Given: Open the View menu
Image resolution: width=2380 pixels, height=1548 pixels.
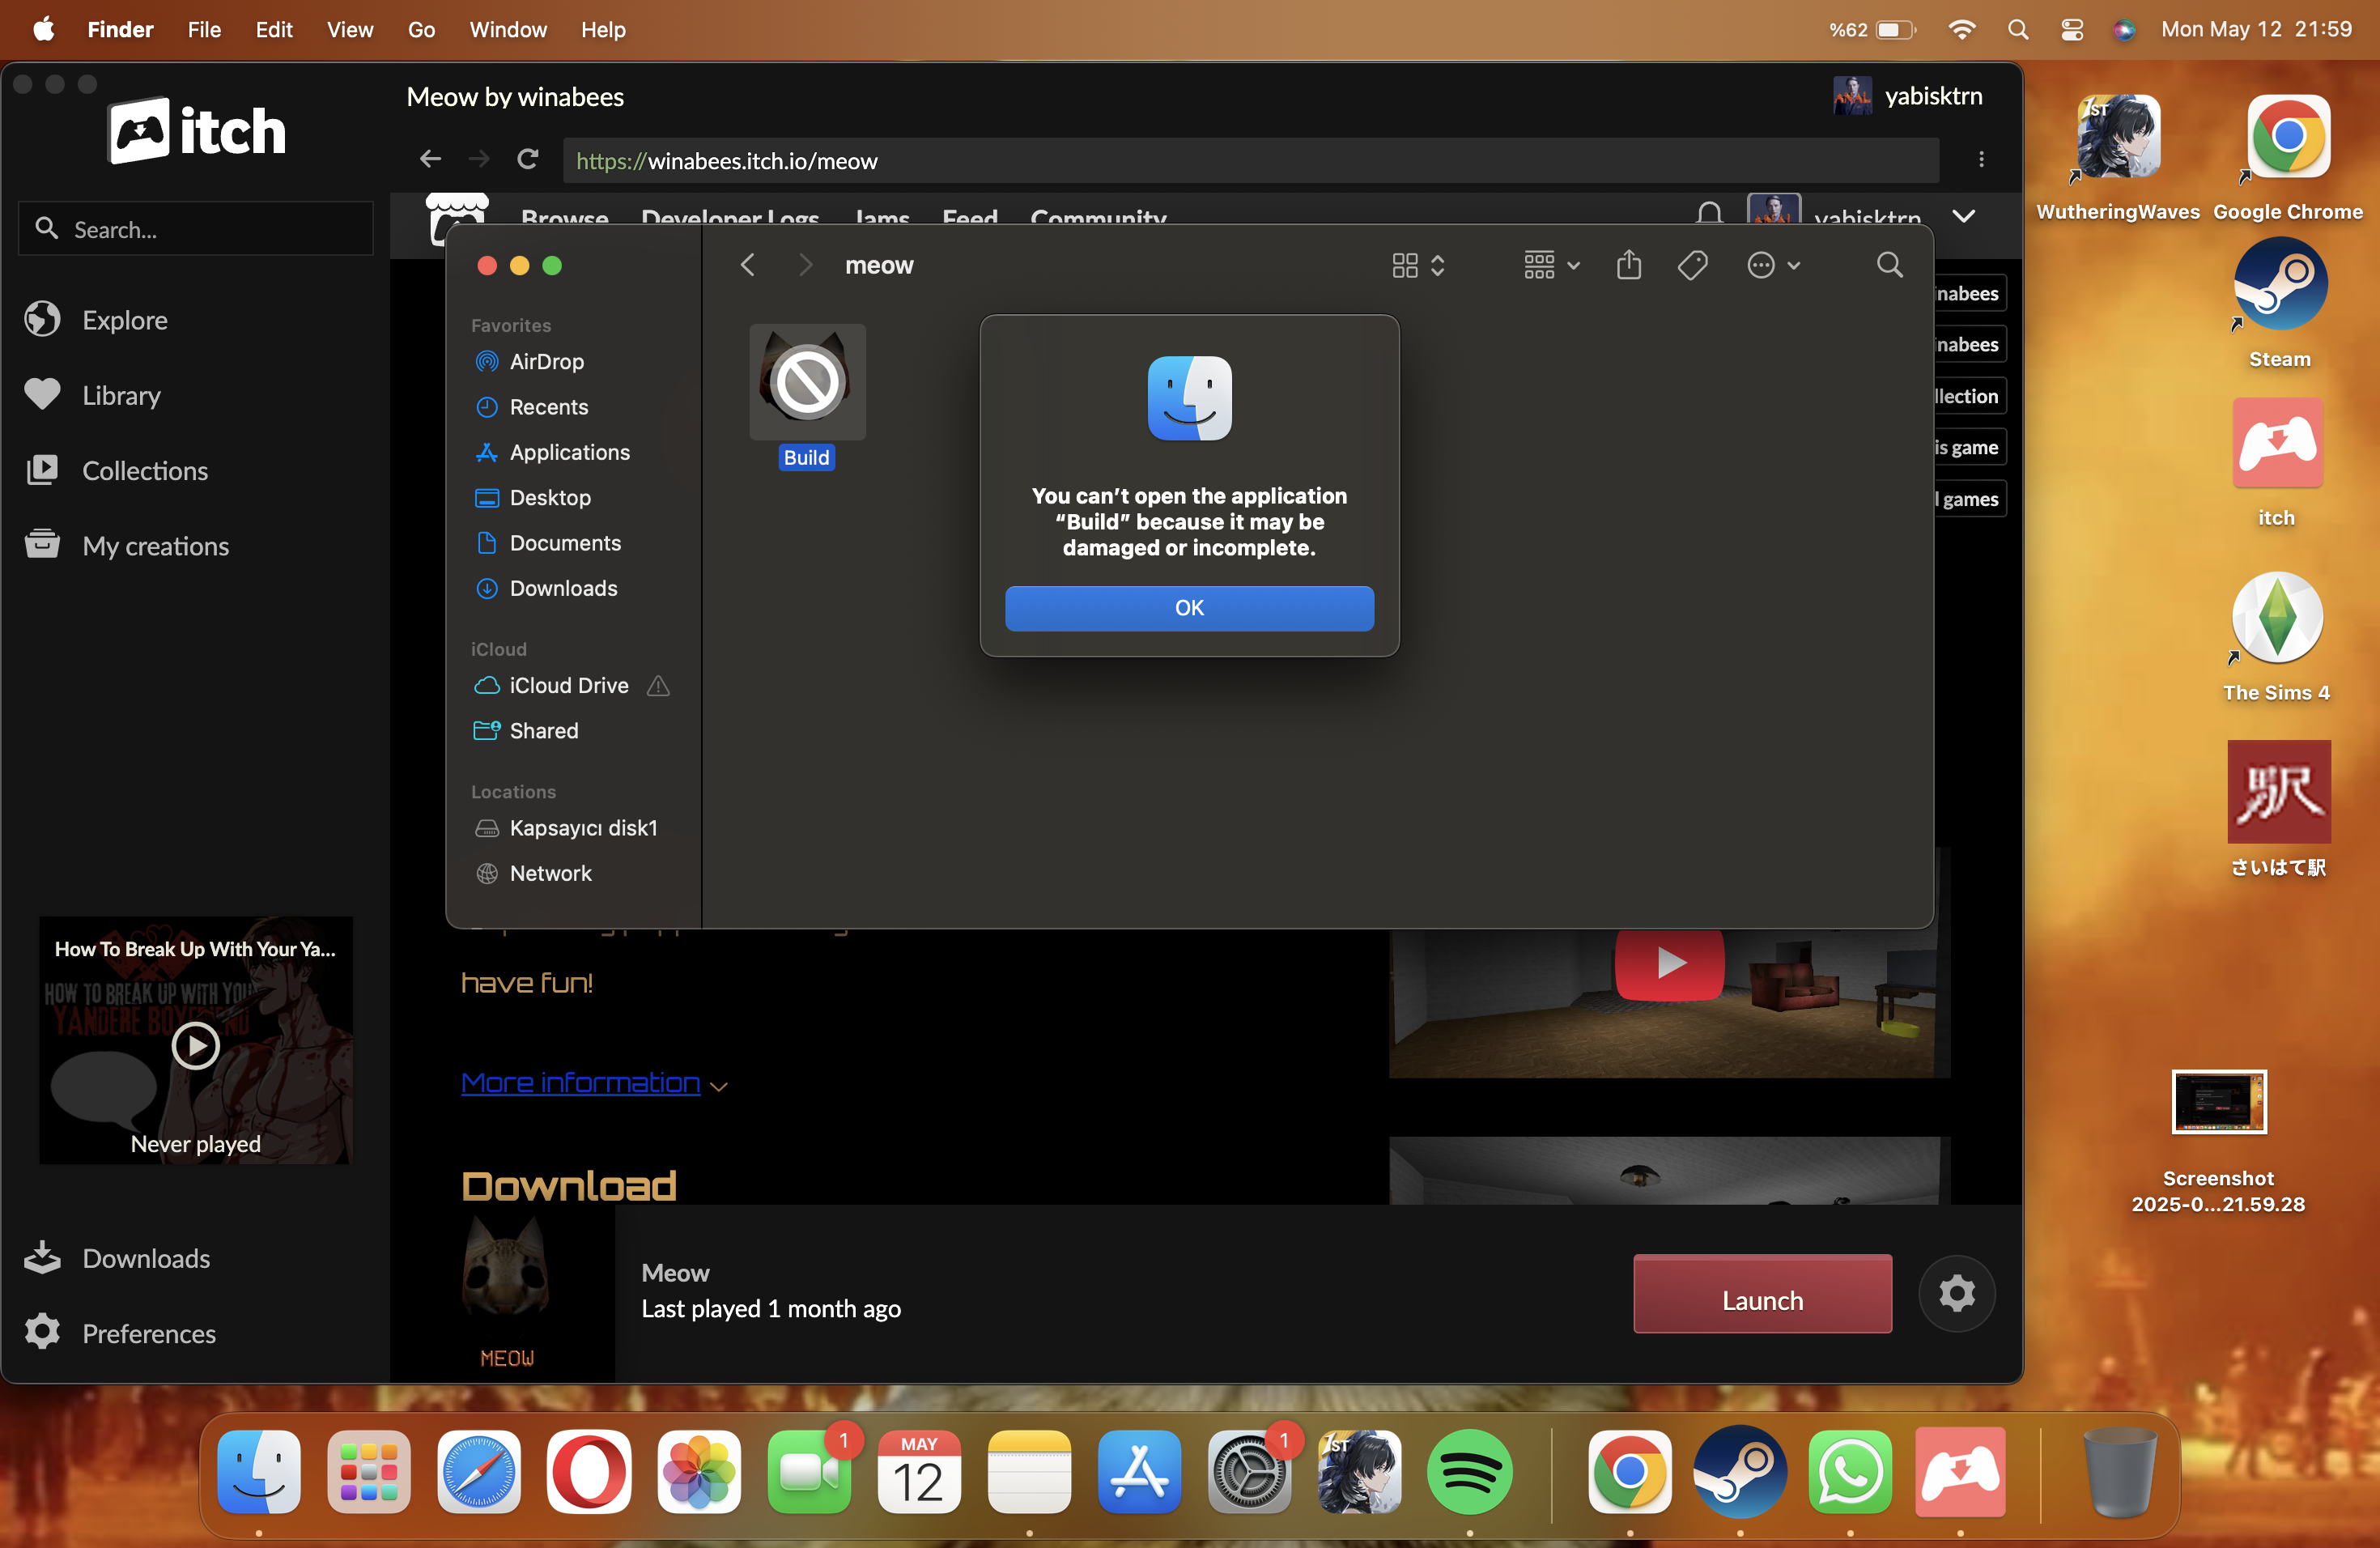Looking at the screenshot, I should tap(350, 29).
